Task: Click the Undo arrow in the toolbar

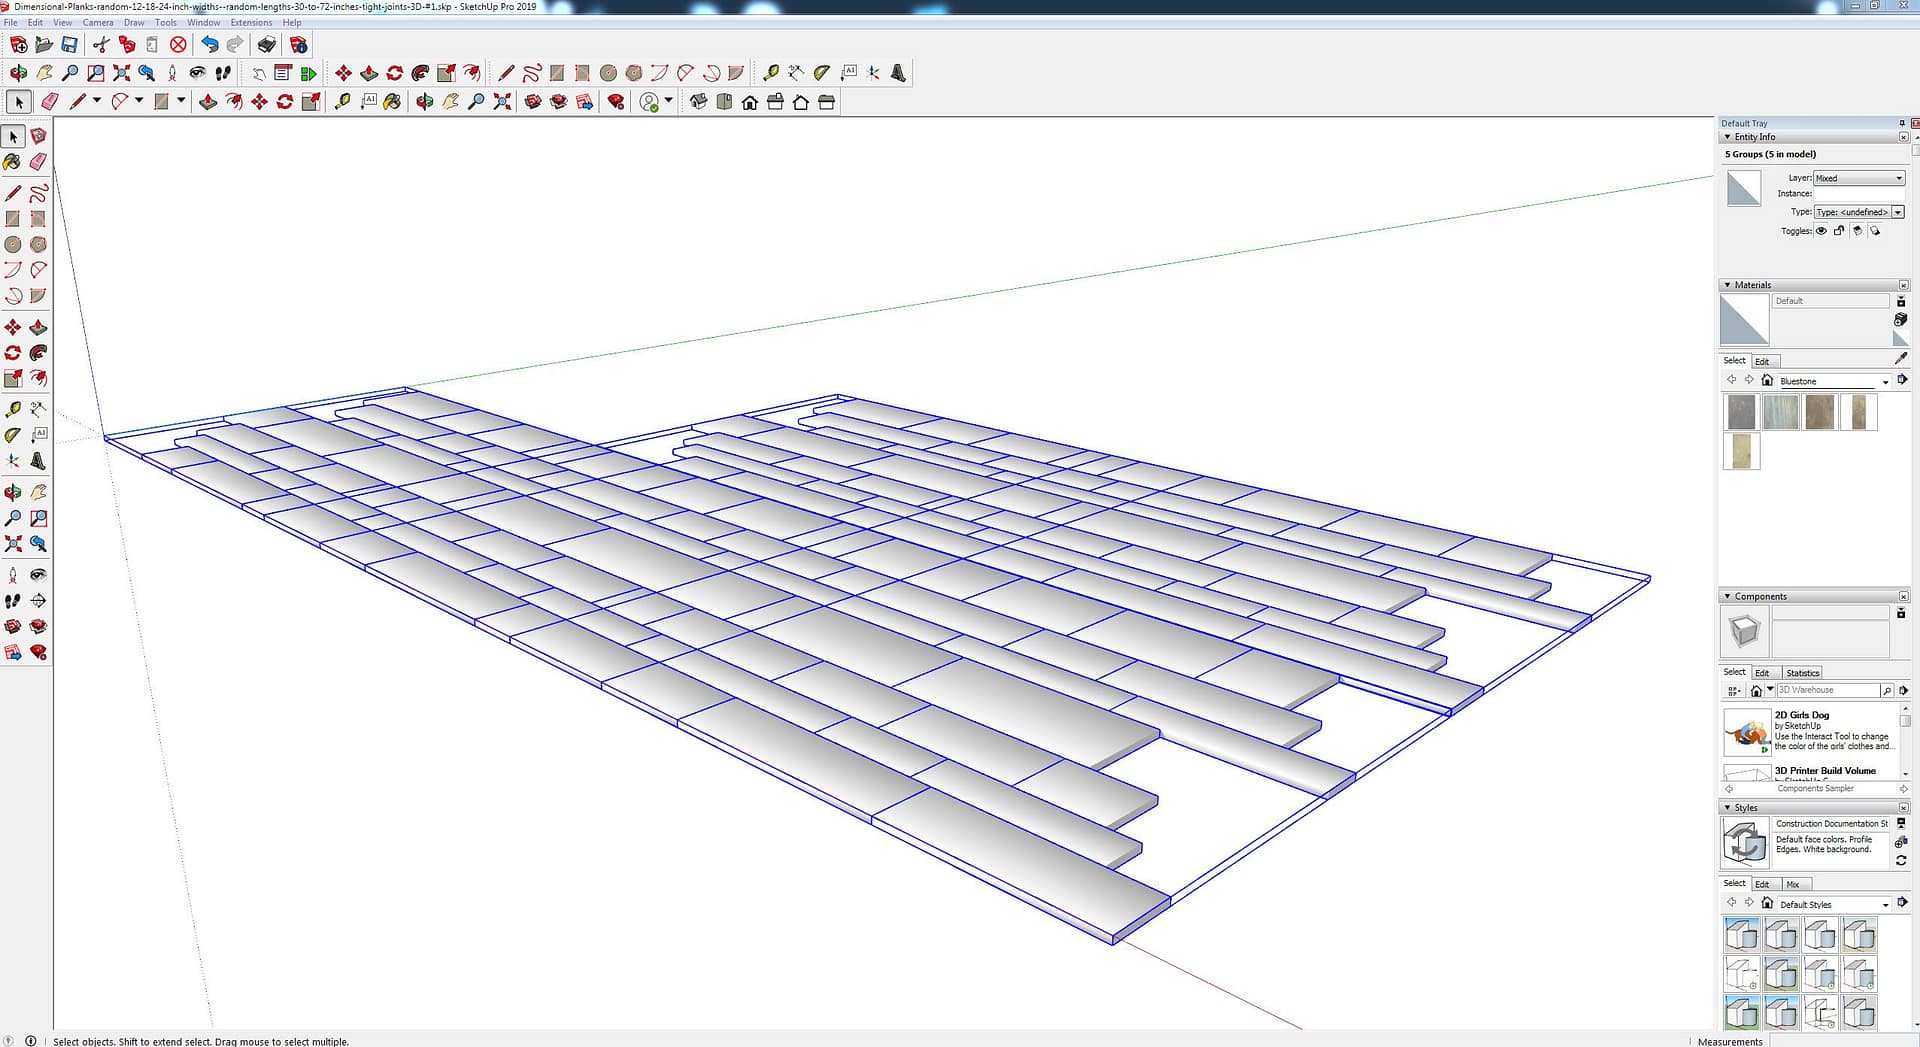Action: 209,45
